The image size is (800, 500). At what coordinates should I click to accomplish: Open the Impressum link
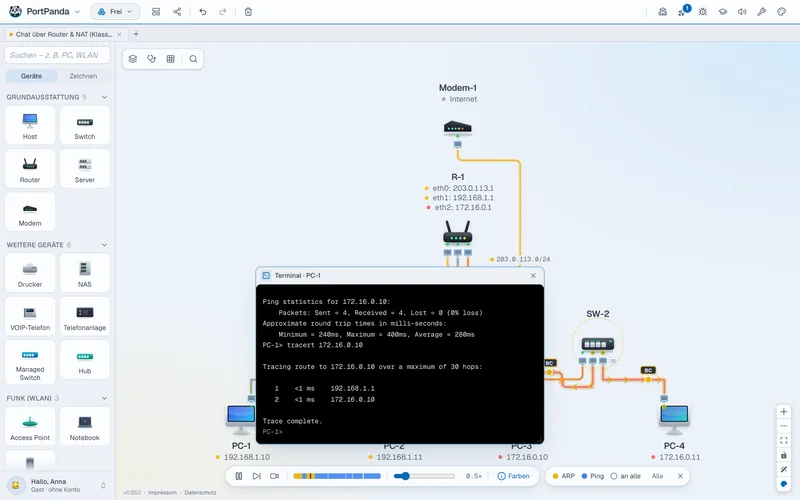point(162,492)
